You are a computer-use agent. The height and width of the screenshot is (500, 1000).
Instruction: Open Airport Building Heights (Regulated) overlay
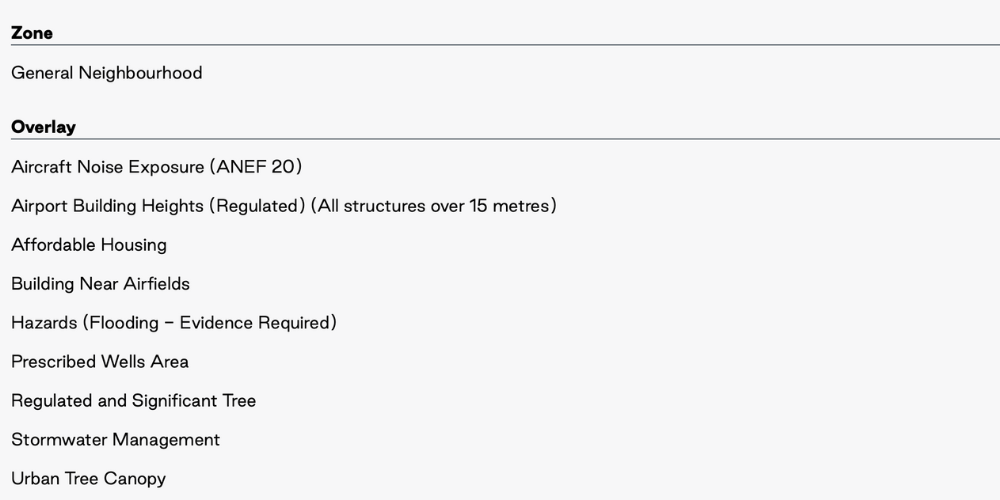[284, 206]
